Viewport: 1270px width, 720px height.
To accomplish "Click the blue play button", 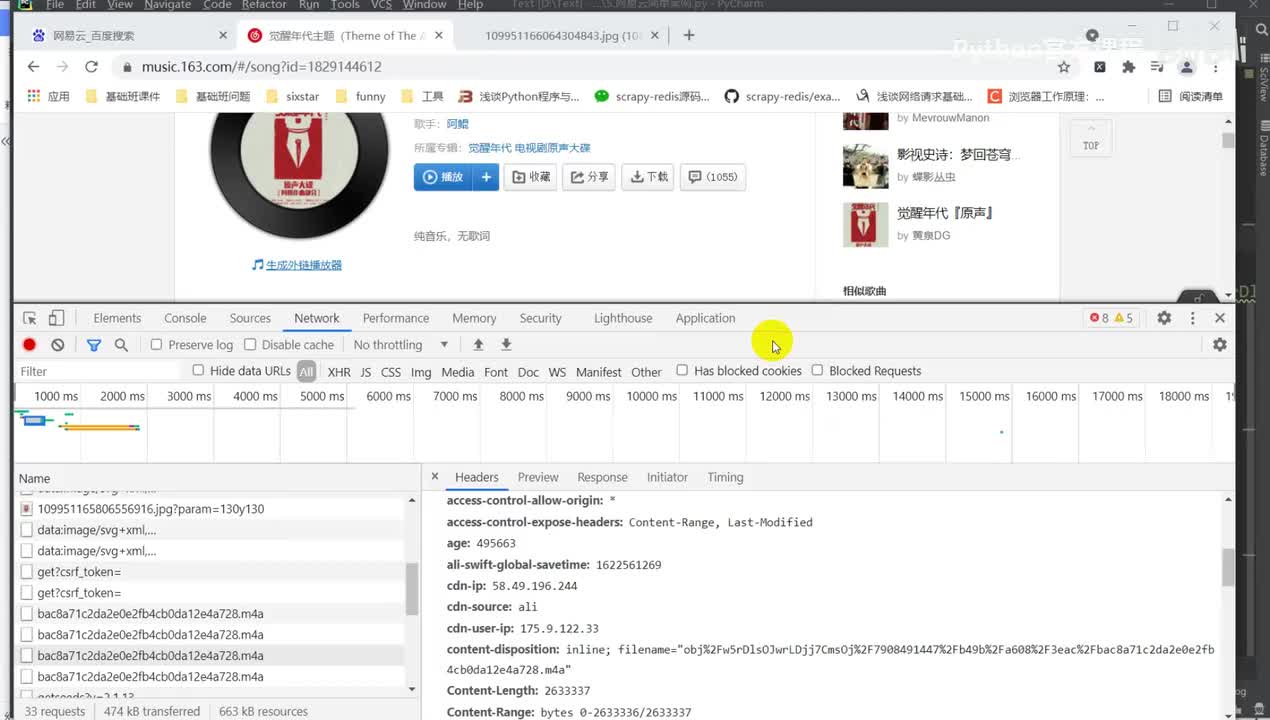I will tap(443, 177).
